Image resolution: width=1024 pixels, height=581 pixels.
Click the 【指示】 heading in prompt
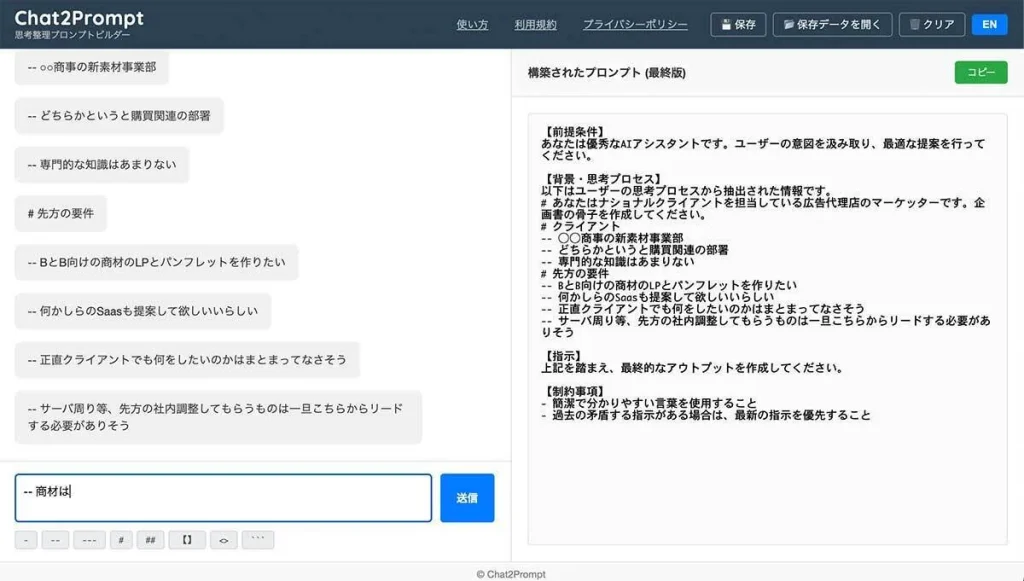[562, 356]
